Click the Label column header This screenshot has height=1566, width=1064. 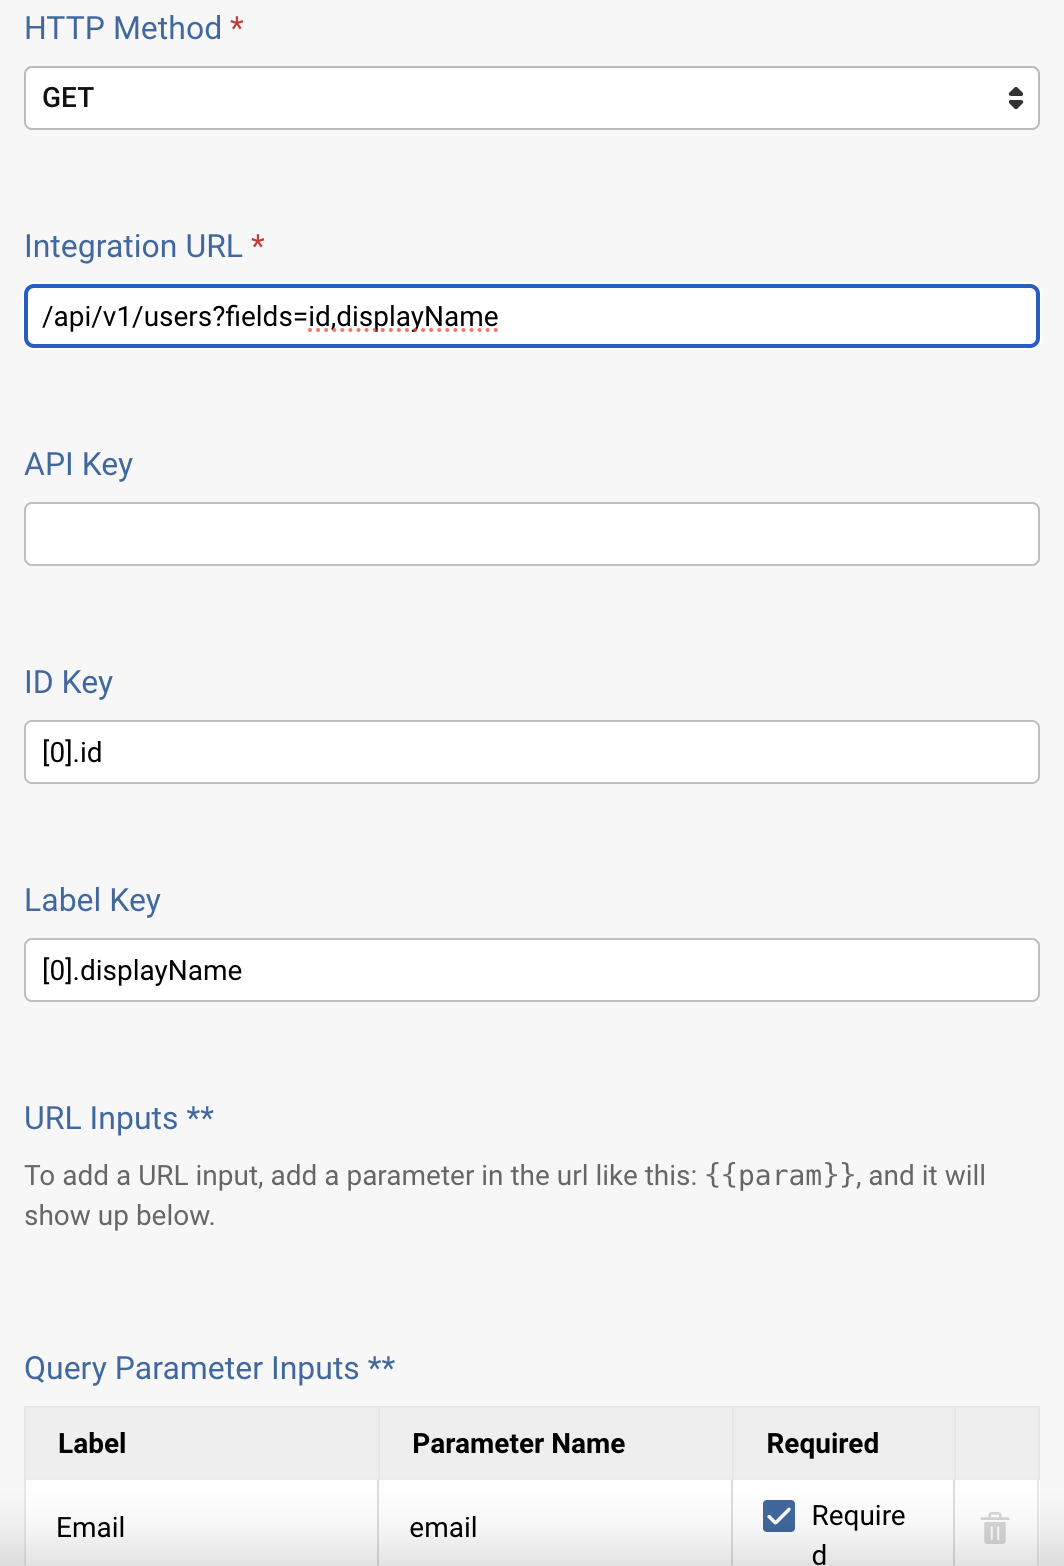[x=92, y=1443]
